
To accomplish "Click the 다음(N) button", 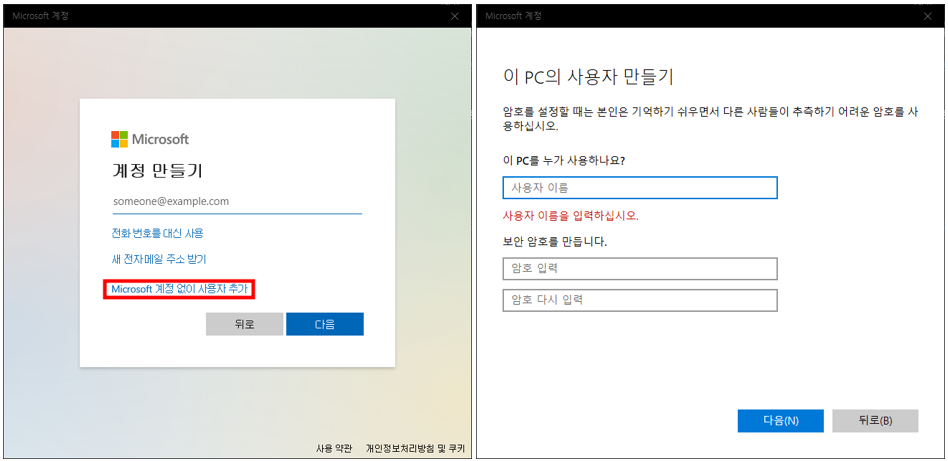I will tap(781, 420).
